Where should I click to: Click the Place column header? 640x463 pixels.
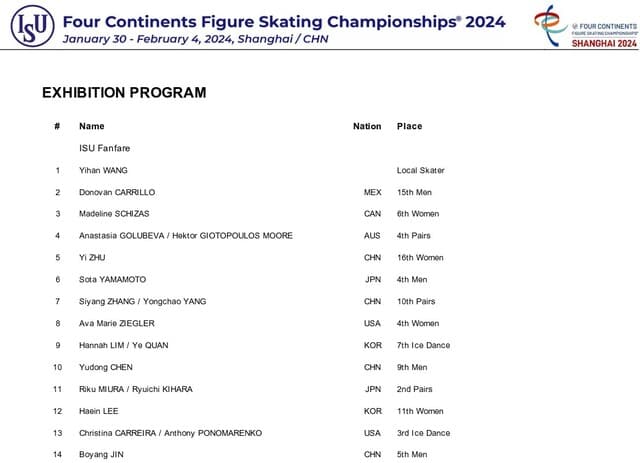409,126
